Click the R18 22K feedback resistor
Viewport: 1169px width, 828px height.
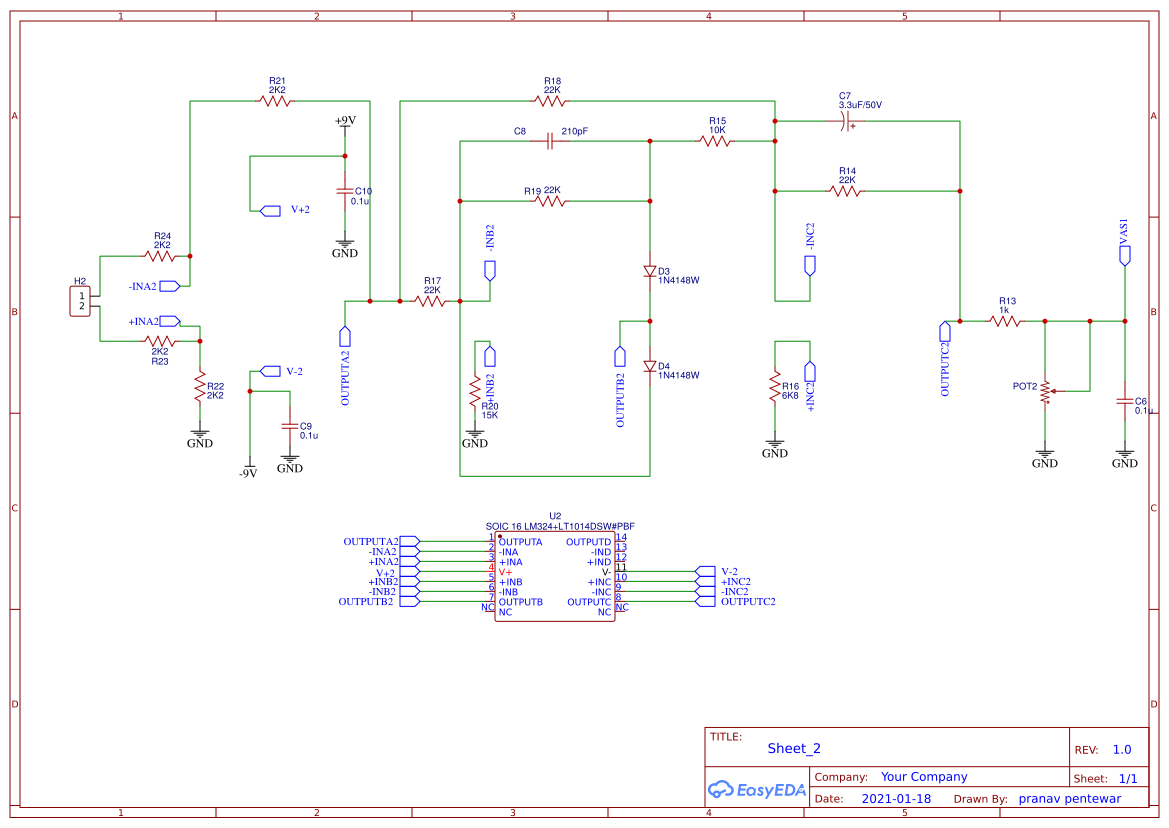click(x=551, y=100)
